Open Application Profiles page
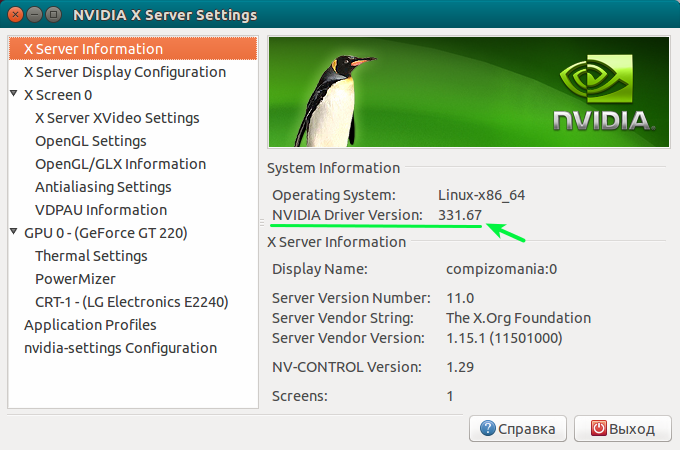 pos(90,325)
